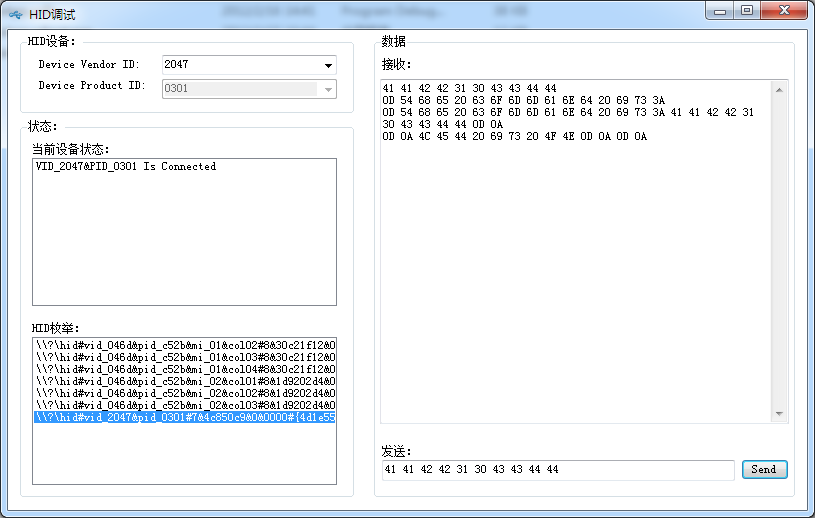
Task: Open the Device Vendor ID dropdown
Action: pos(327,66)
